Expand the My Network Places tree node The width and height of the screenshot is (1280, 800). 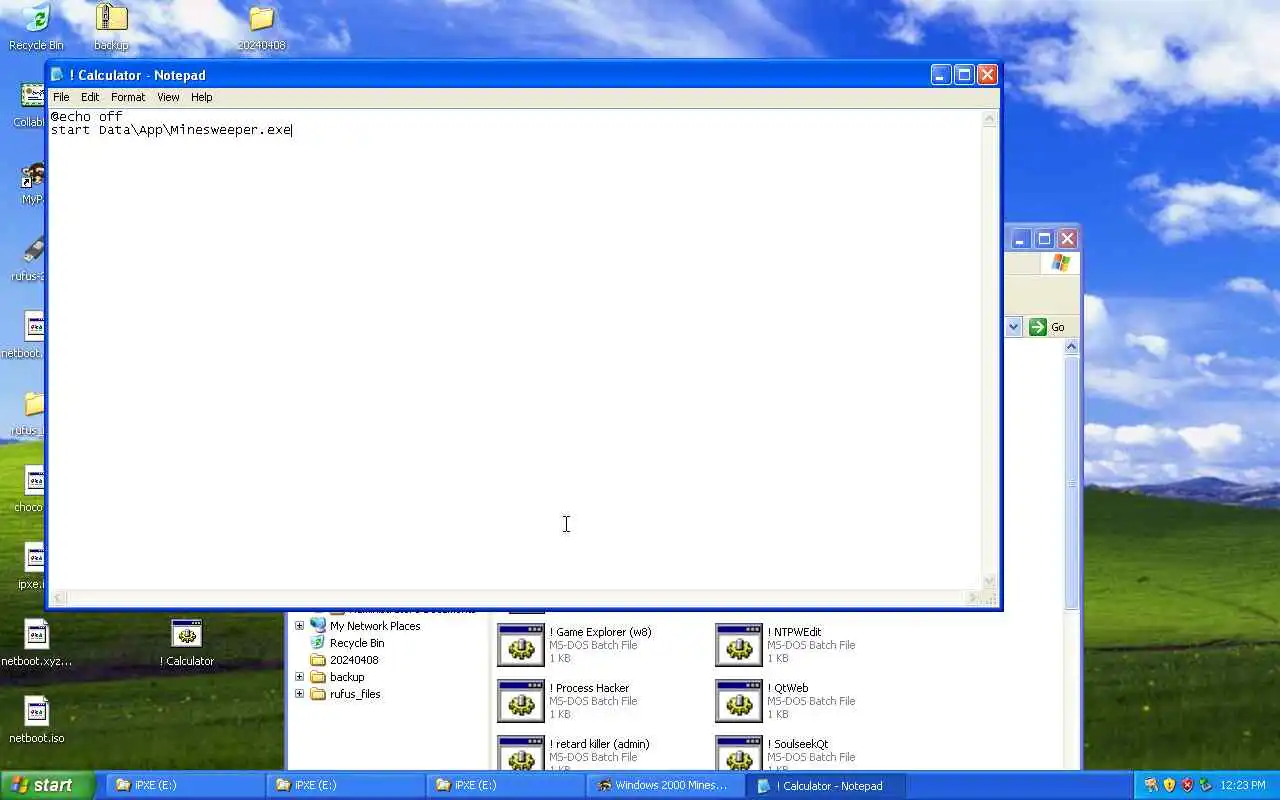pyautogui.click(x=299, y=626)
